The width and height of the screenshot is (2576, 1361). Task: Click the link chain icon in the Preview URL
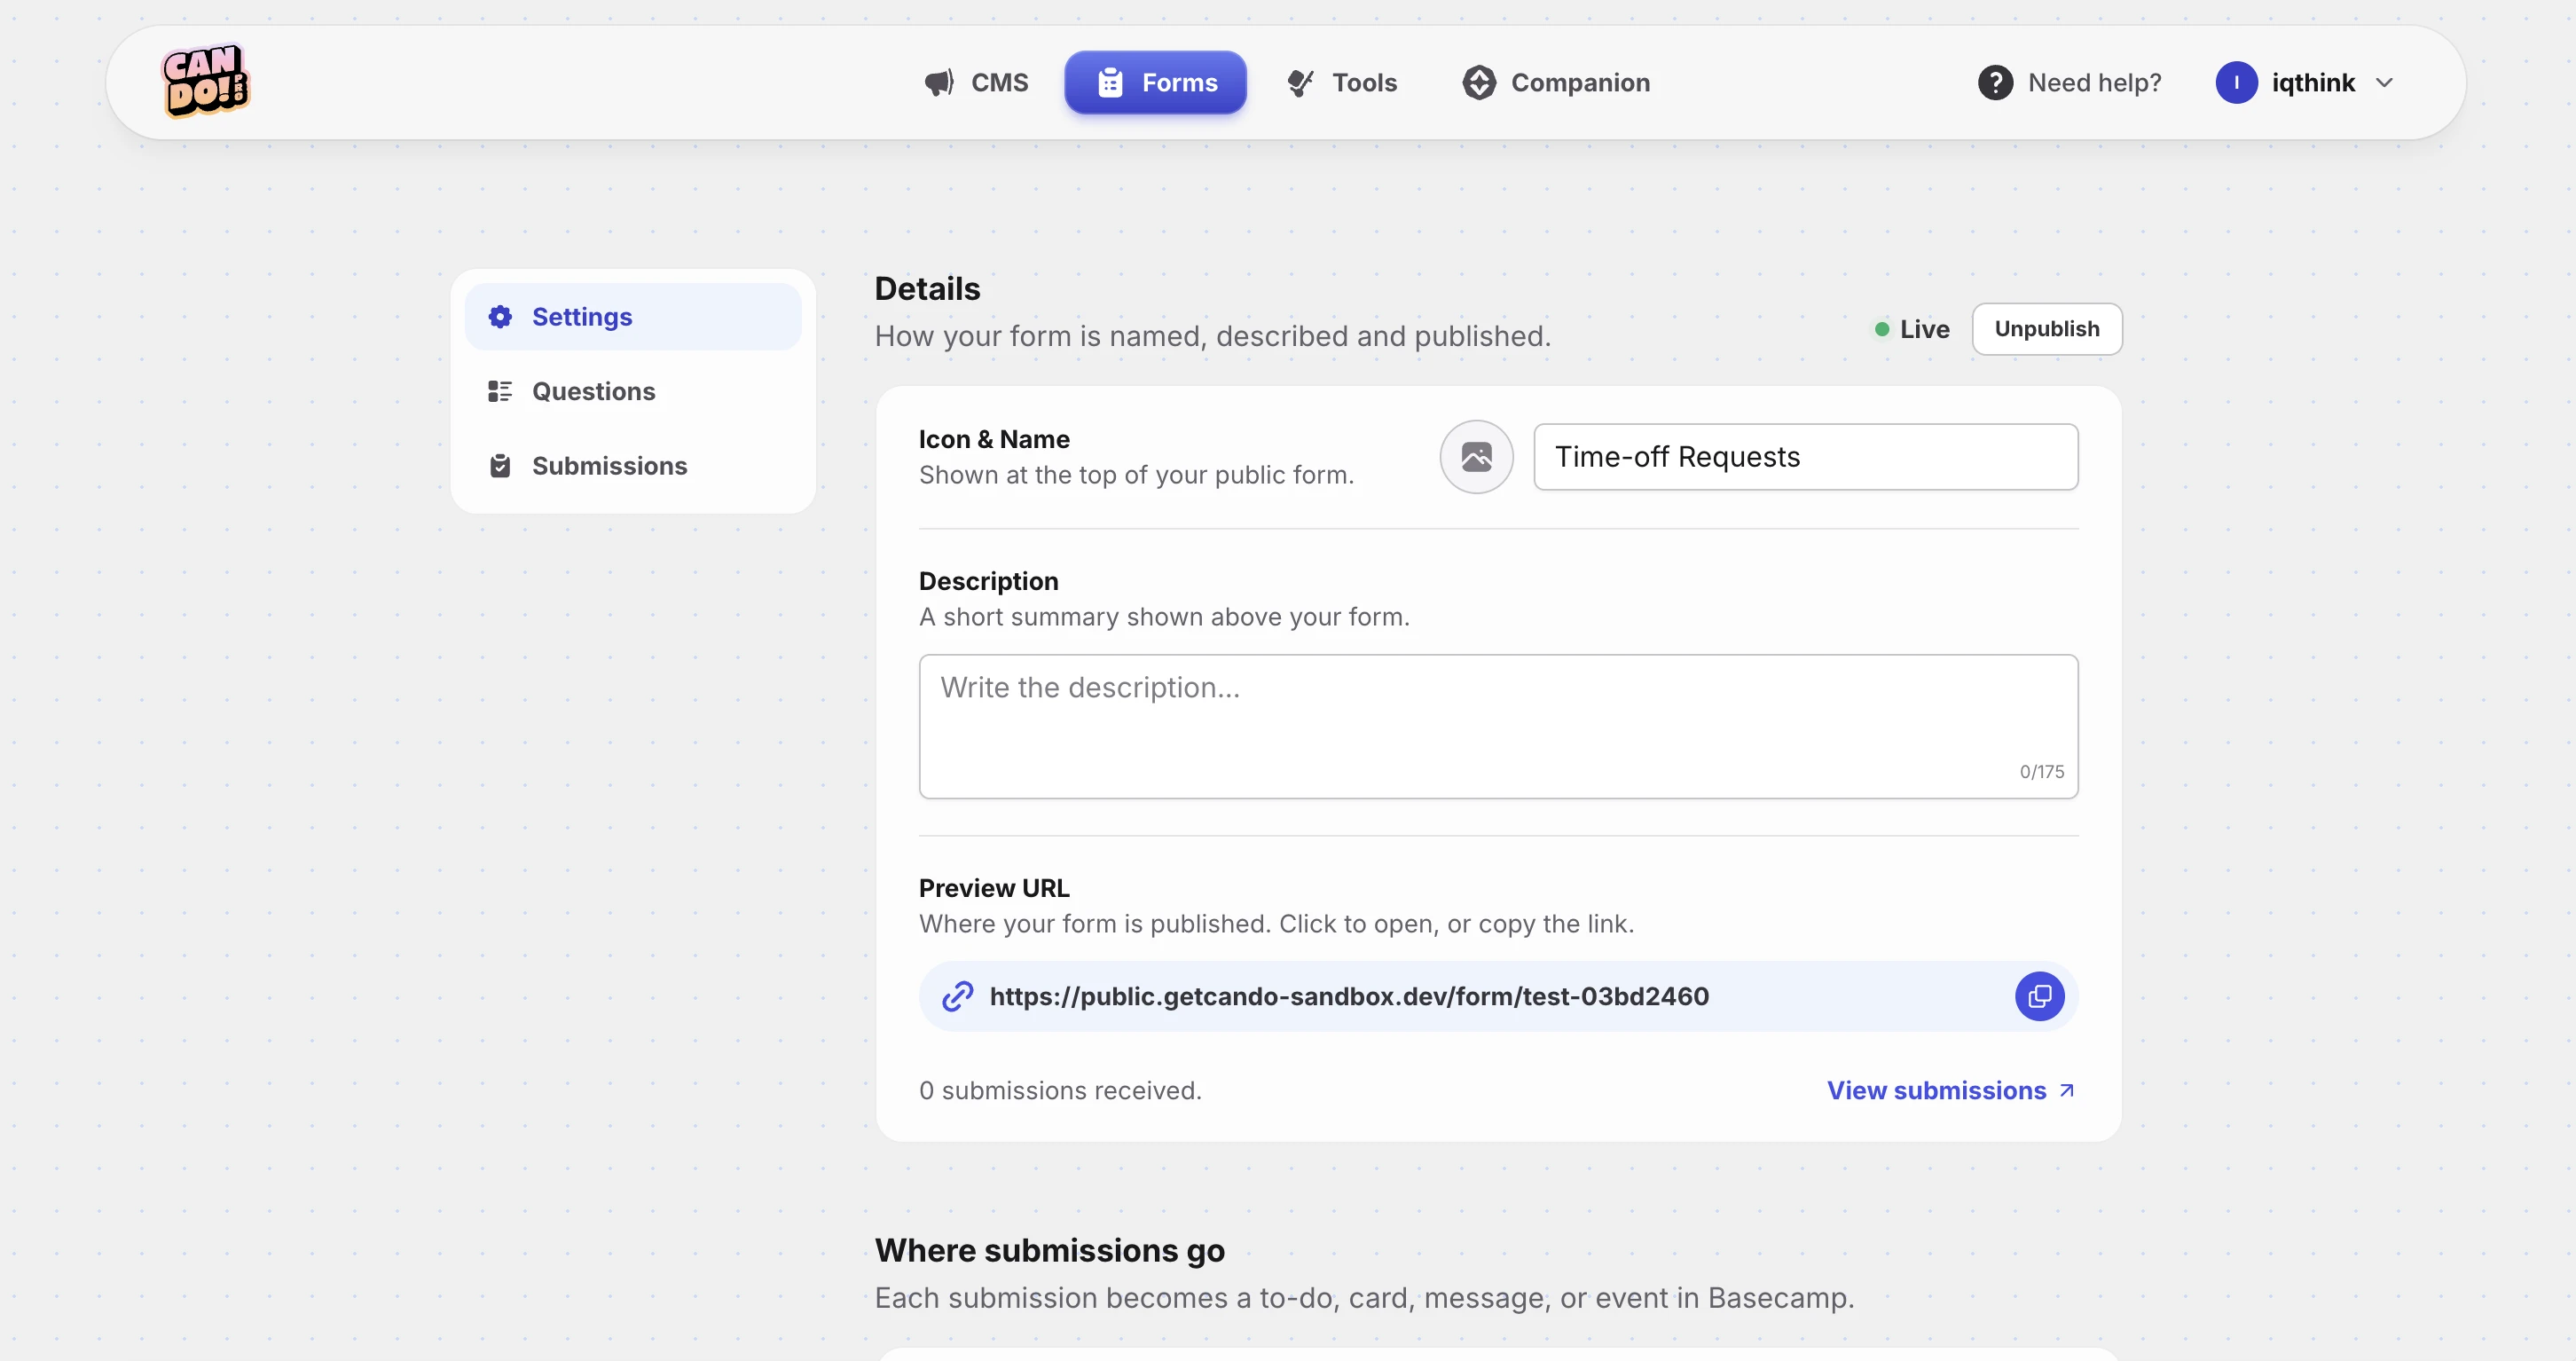click(x=958, y=996)
